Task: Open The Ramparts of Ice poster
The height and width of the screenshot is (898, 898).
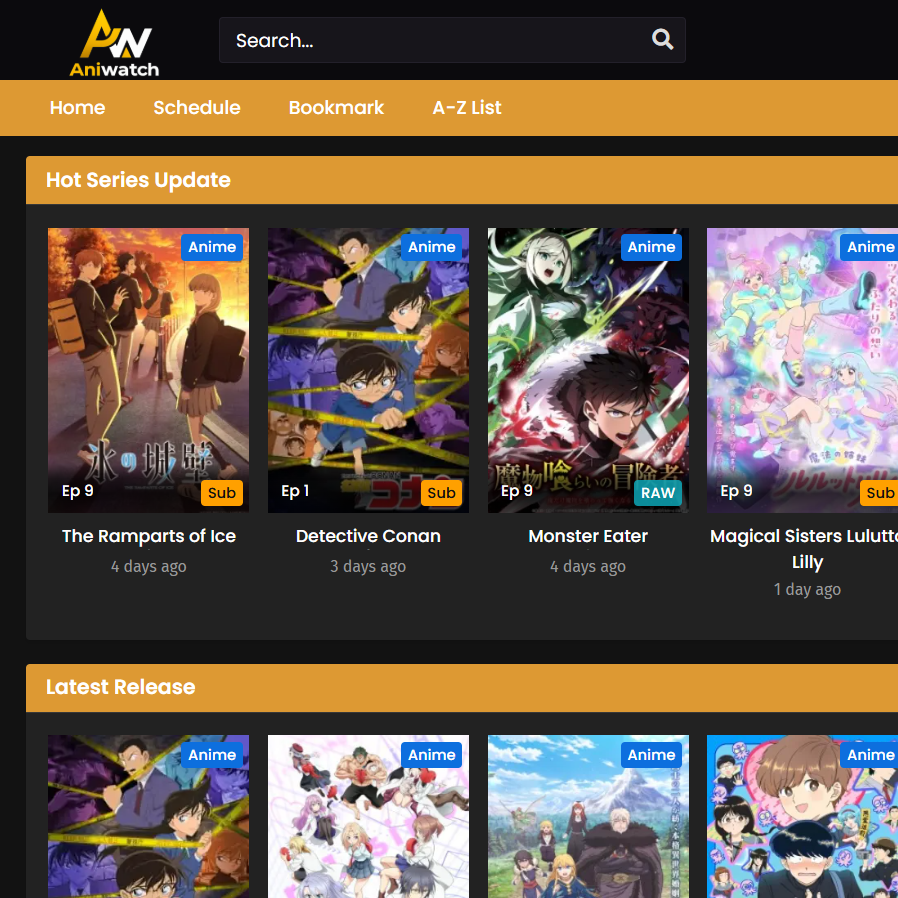Action: 148,370
